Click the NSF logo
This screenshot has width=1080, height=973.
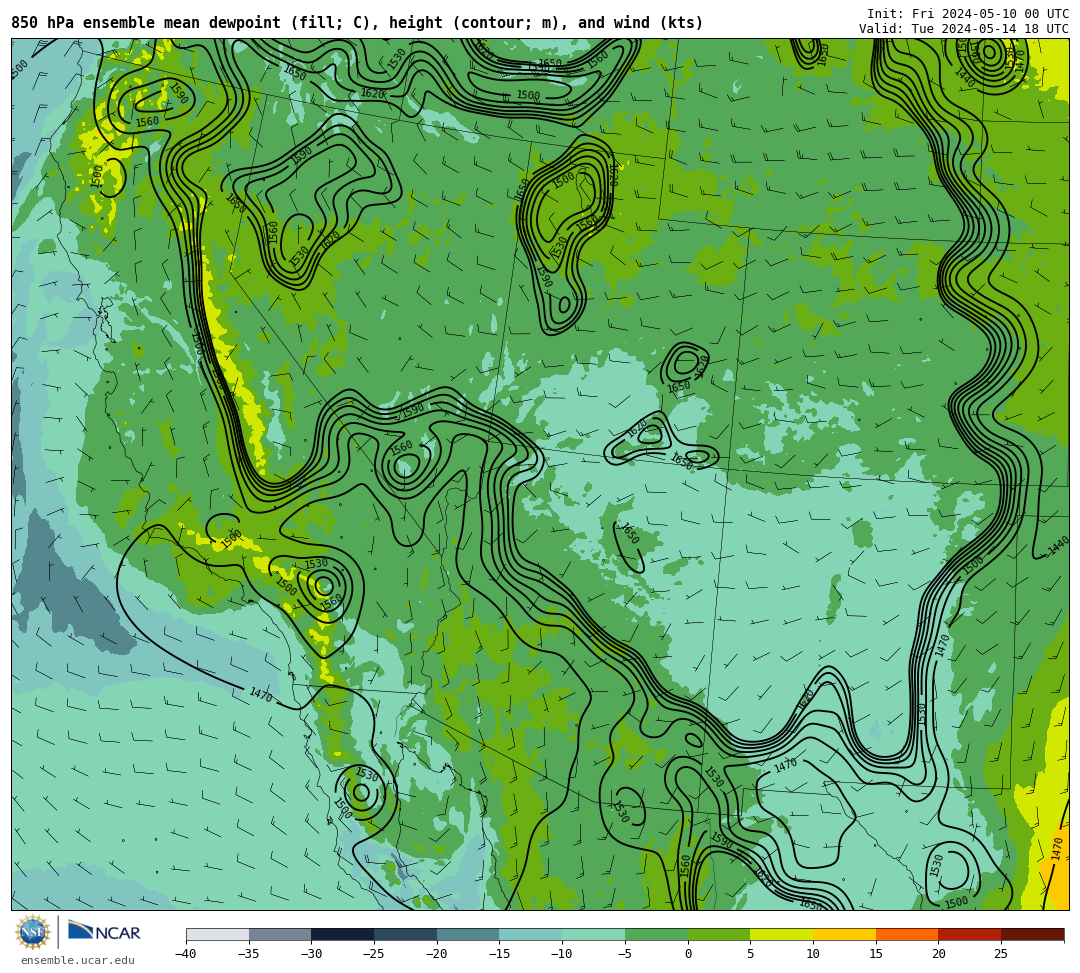click(32, 932)
